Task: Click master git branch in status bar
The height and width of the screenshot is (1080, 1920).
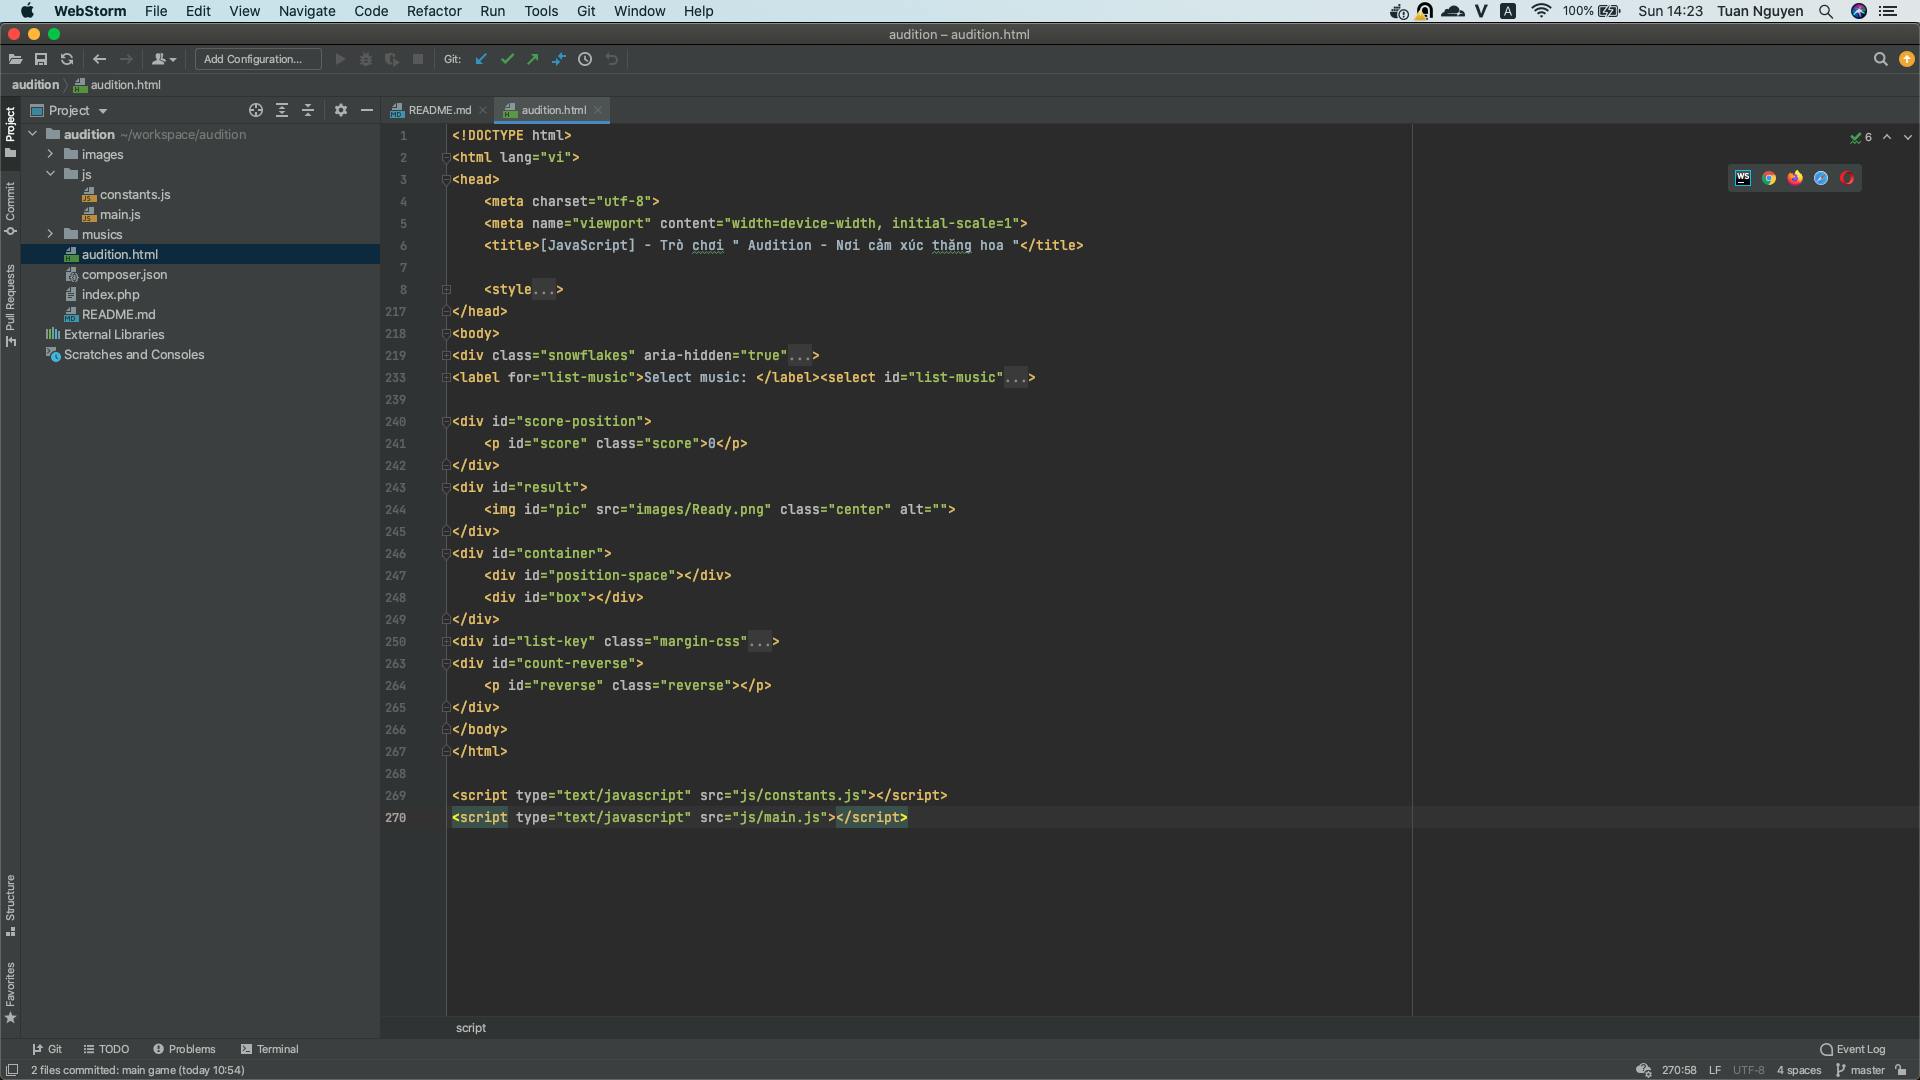Action: pyautogui.click(x=1860, y=1070)
